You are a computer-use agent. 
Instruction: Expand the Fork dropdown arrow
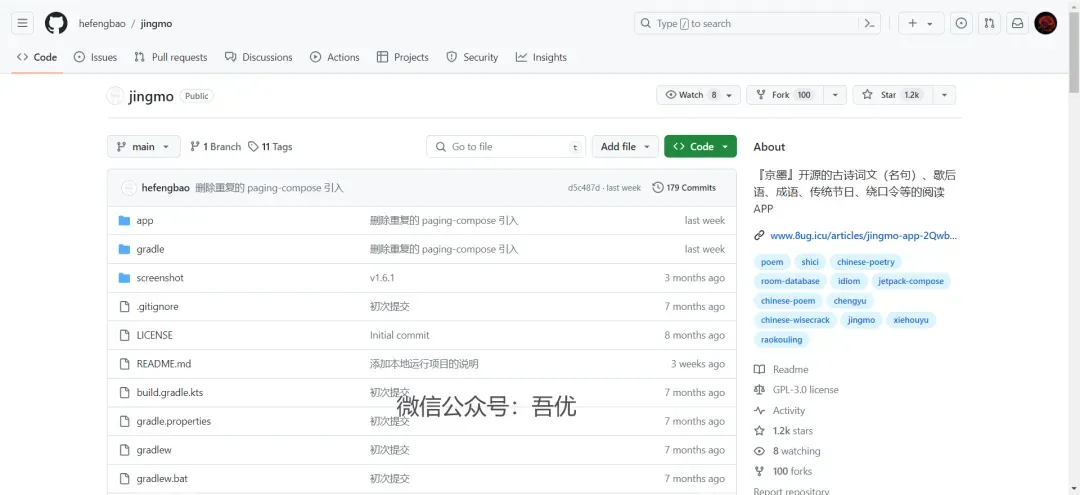(x=835, y=95)
